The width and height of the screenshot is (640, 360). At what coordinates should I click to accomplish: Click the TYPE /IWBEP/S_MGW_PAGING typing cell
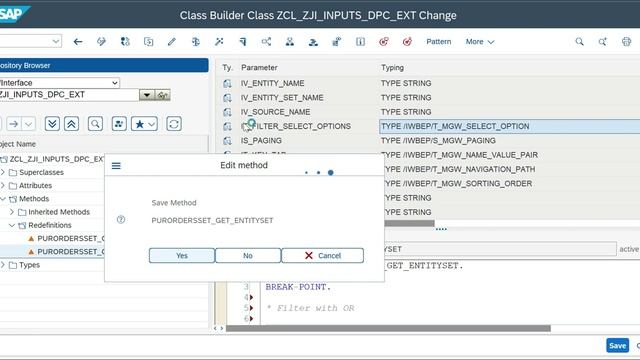click(x=438, y=140)
